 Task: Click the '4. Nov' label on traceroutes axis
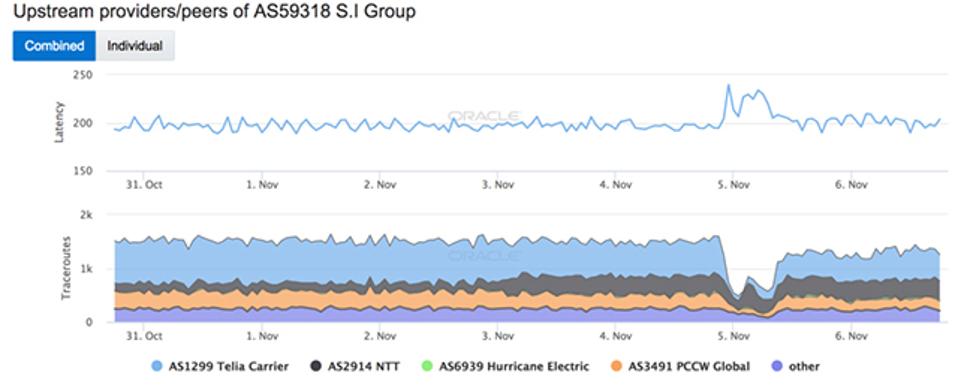point(616,335)
